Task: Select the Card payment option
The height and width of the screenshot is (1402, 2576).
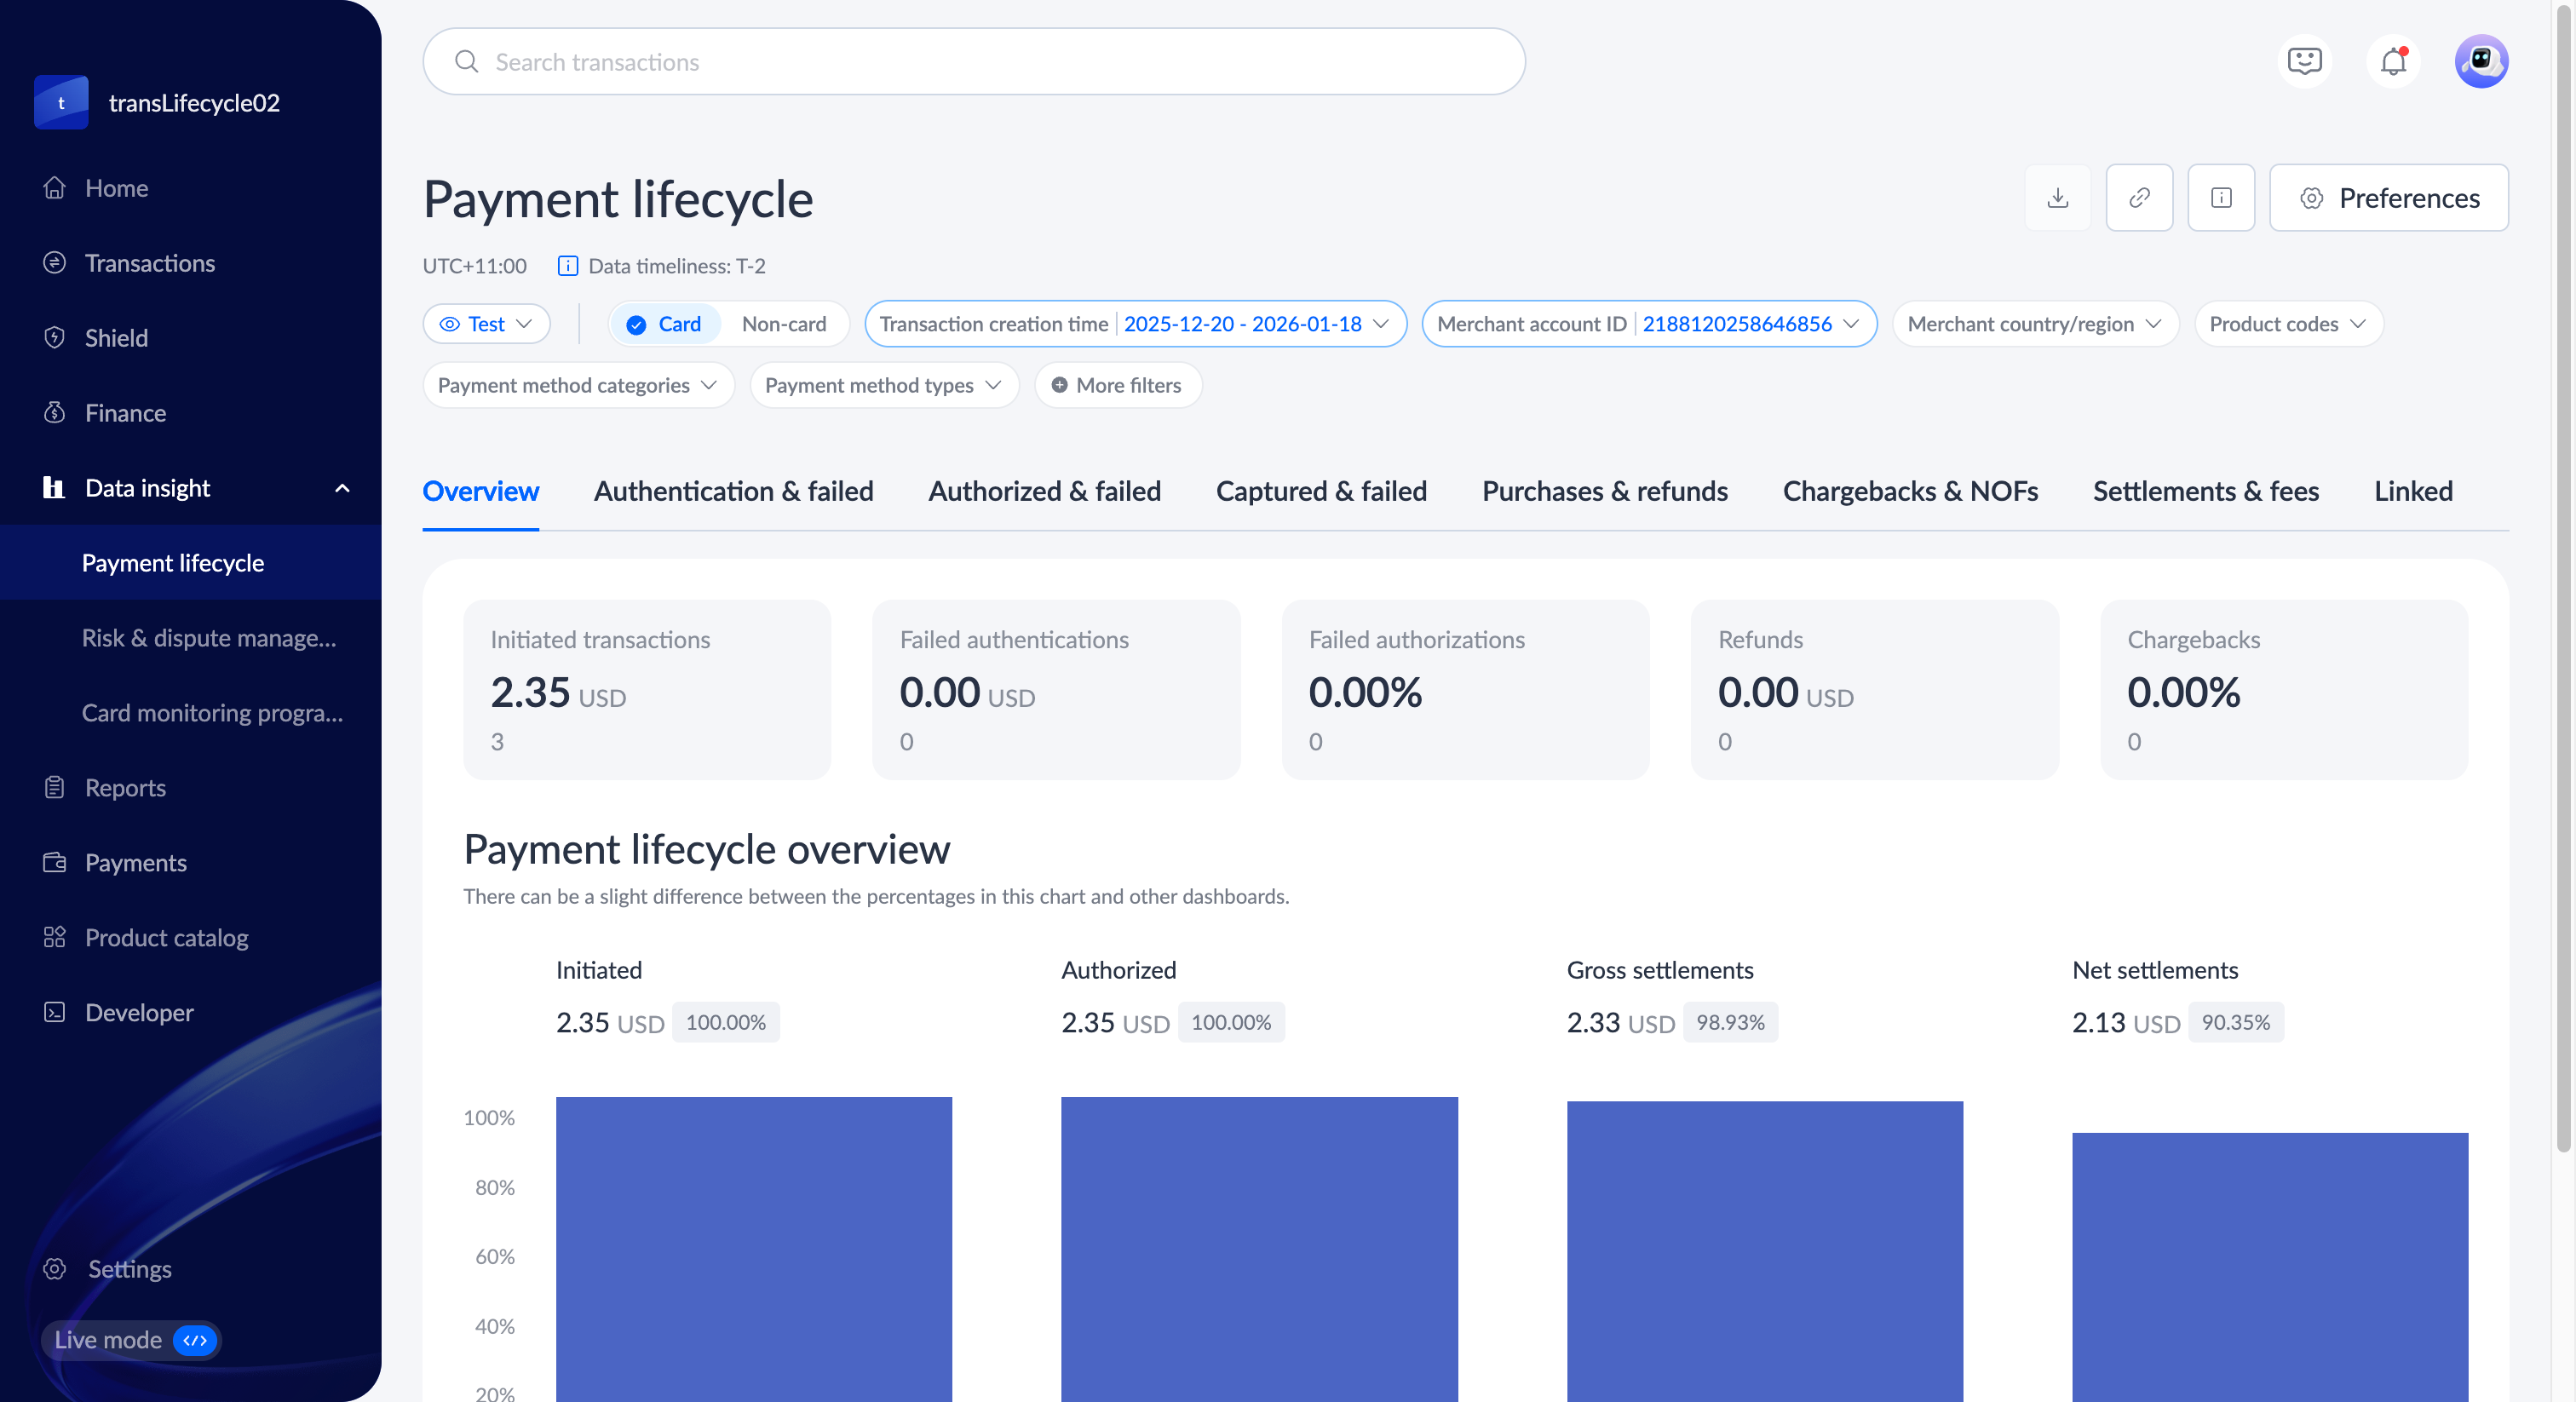Action: click(665, 324)
